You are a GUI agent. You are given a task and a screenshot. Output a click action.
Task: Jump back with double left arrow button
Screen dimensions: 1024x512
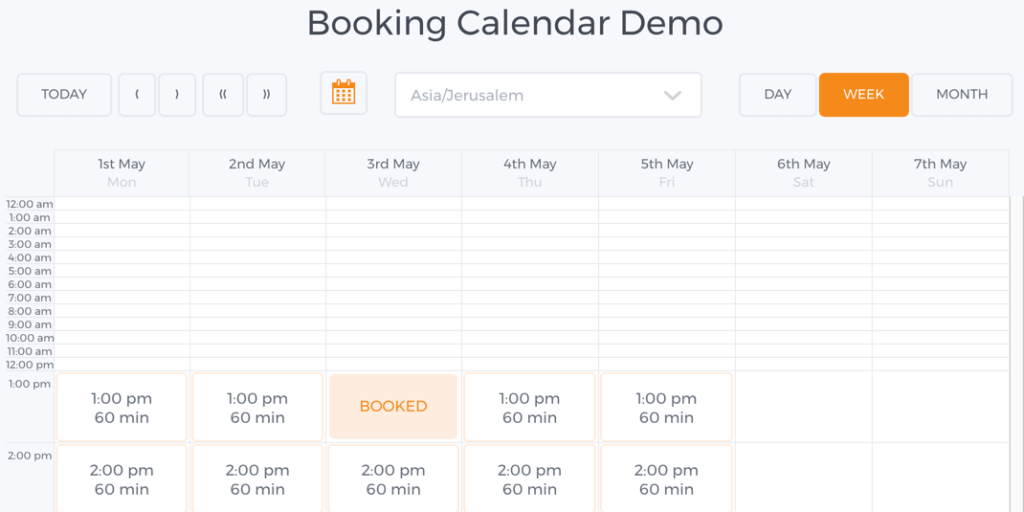pos(223,95)
